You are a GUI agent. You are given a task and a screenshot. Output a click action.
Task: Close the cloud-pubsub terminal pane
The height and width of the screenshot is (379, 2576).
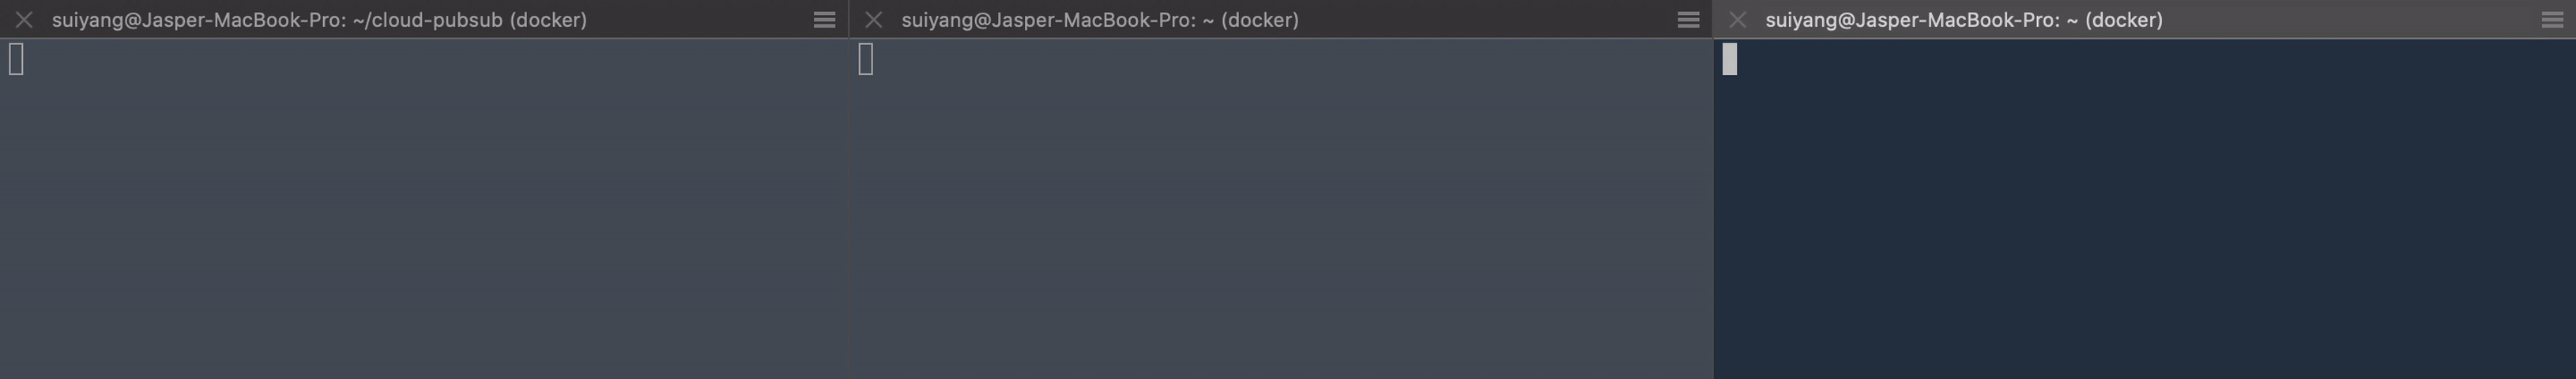(x=24, y=20)
